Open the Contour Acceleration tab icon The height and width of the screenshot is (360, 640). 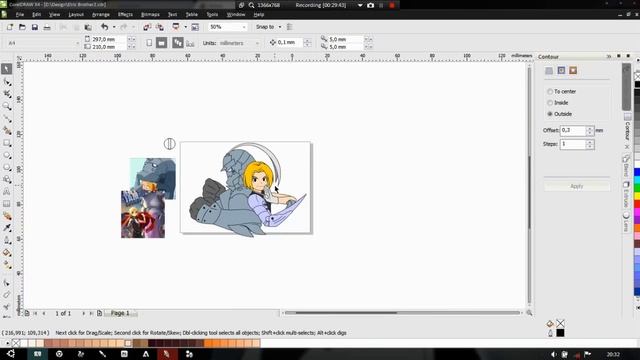coord(573,71)
